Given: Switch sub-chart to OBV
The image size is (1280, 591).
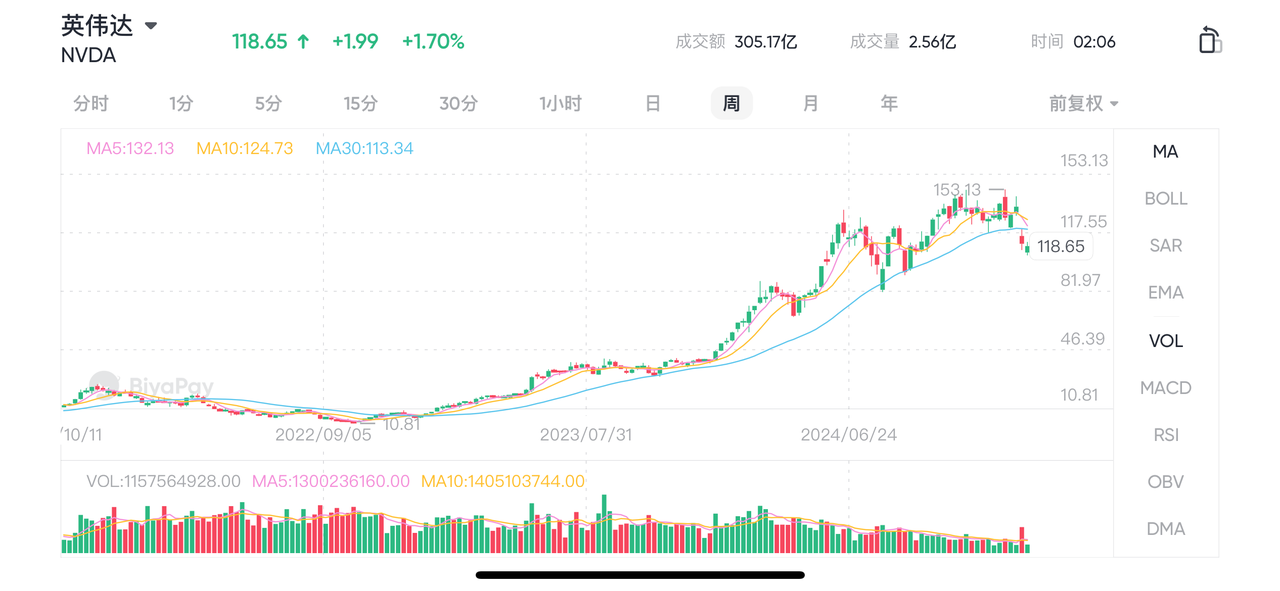Looking at the screenshot, I should tap(1165, 481).
